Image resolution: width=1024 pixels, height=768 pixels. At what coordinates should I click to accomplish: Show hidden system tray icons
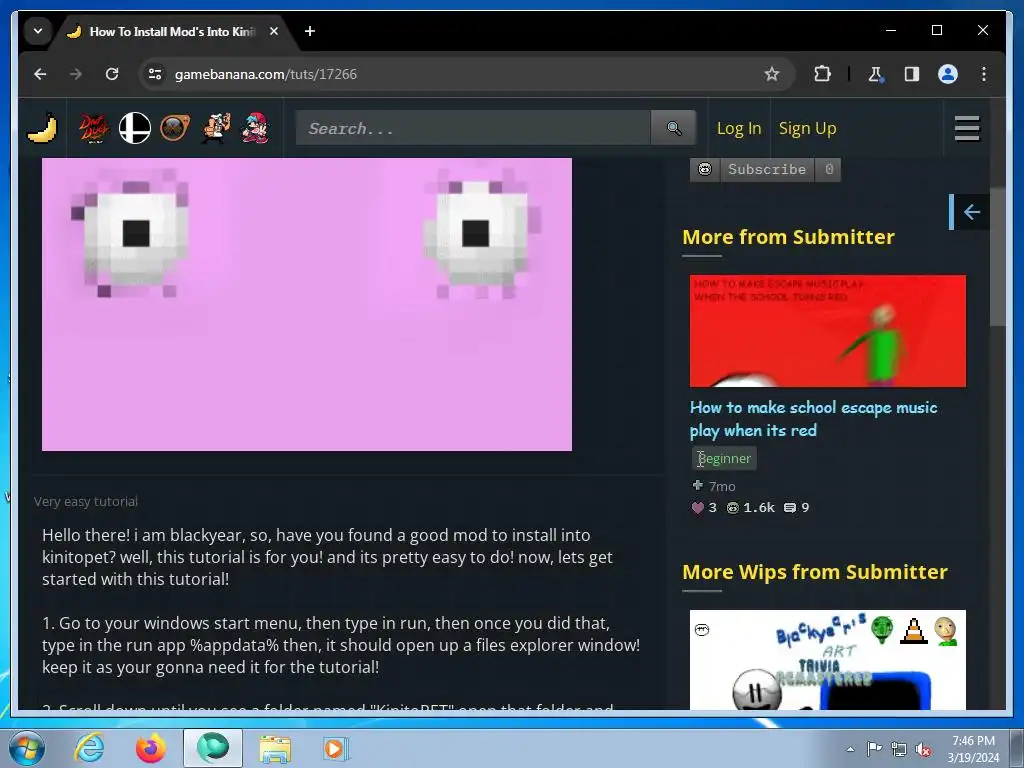[x=850, y=749]
